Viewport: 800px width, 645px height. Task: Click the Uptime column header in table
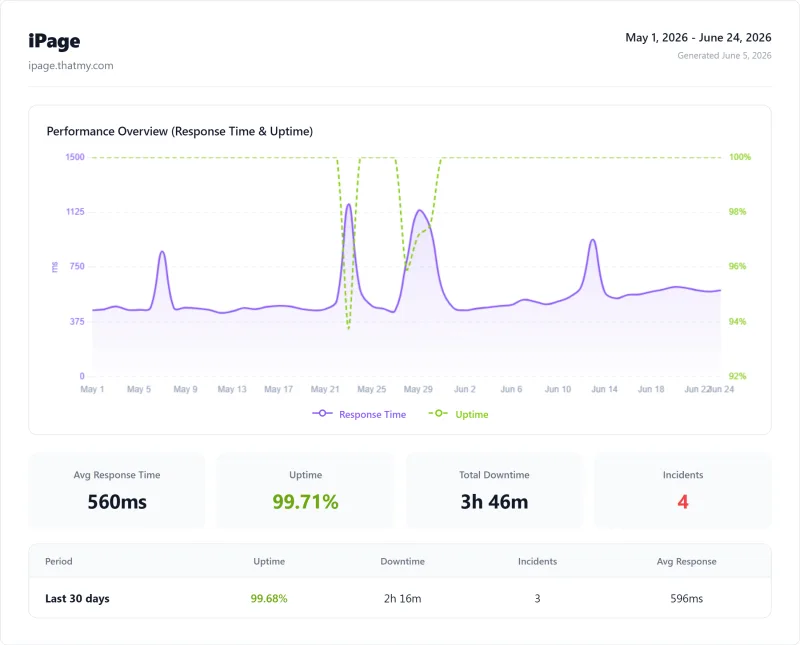tap(269, 561)
